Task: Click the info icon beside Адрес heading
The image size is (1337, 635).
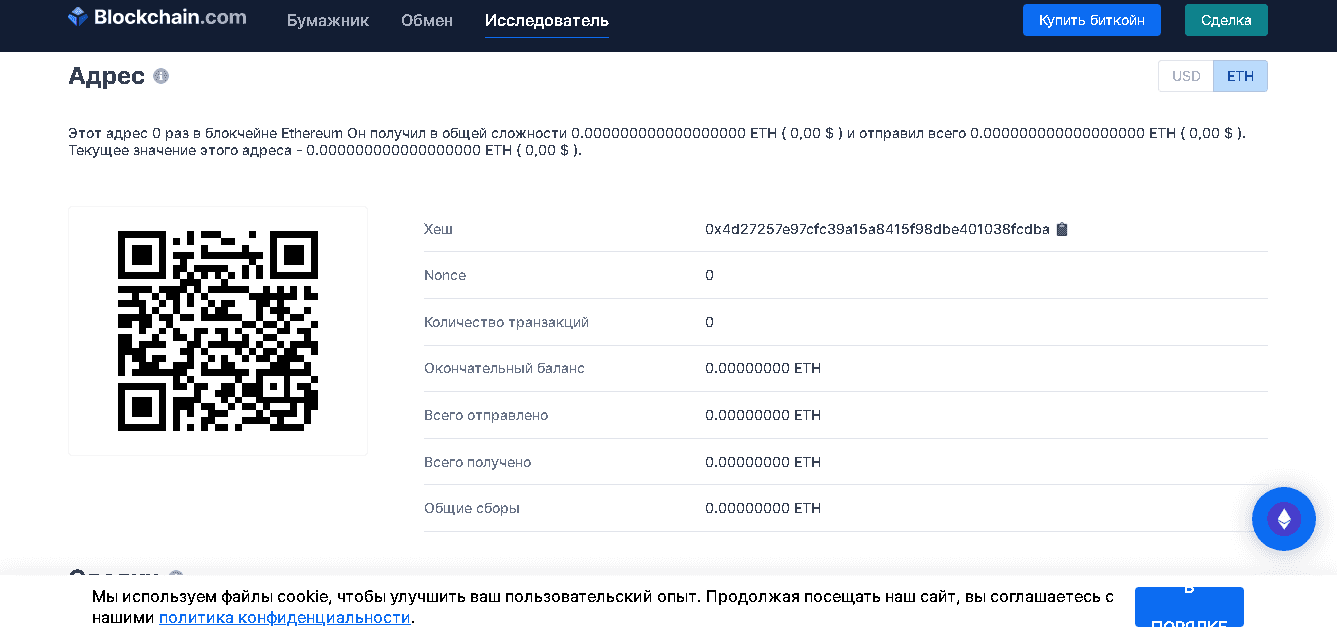Action: [x=161, y=76]
